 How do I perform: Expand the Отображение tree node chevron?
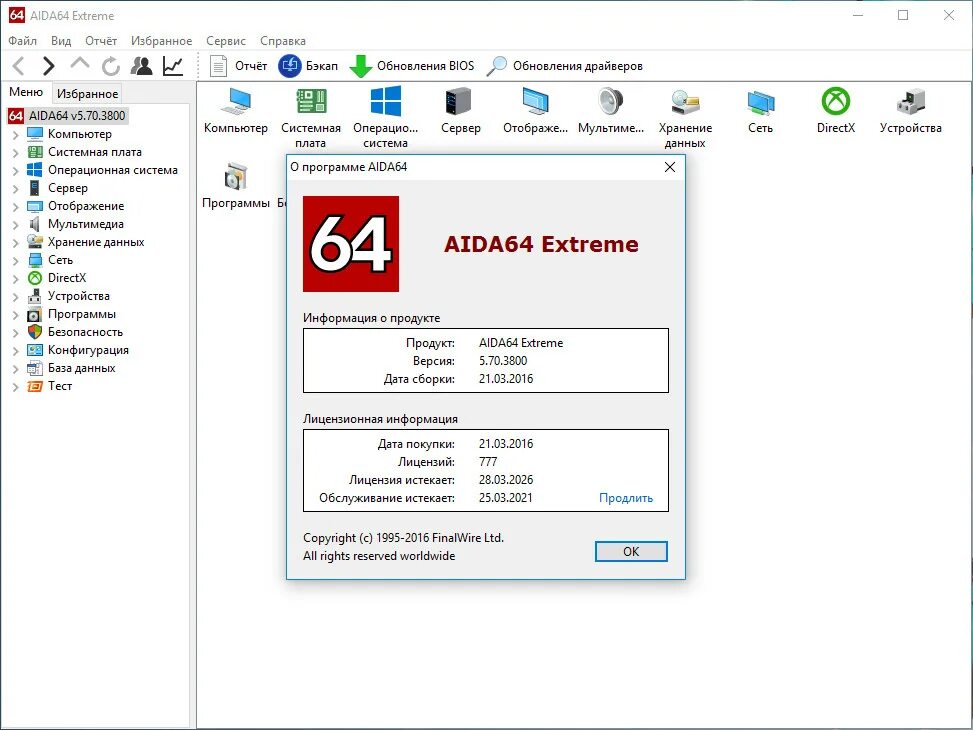pos(16,207)
